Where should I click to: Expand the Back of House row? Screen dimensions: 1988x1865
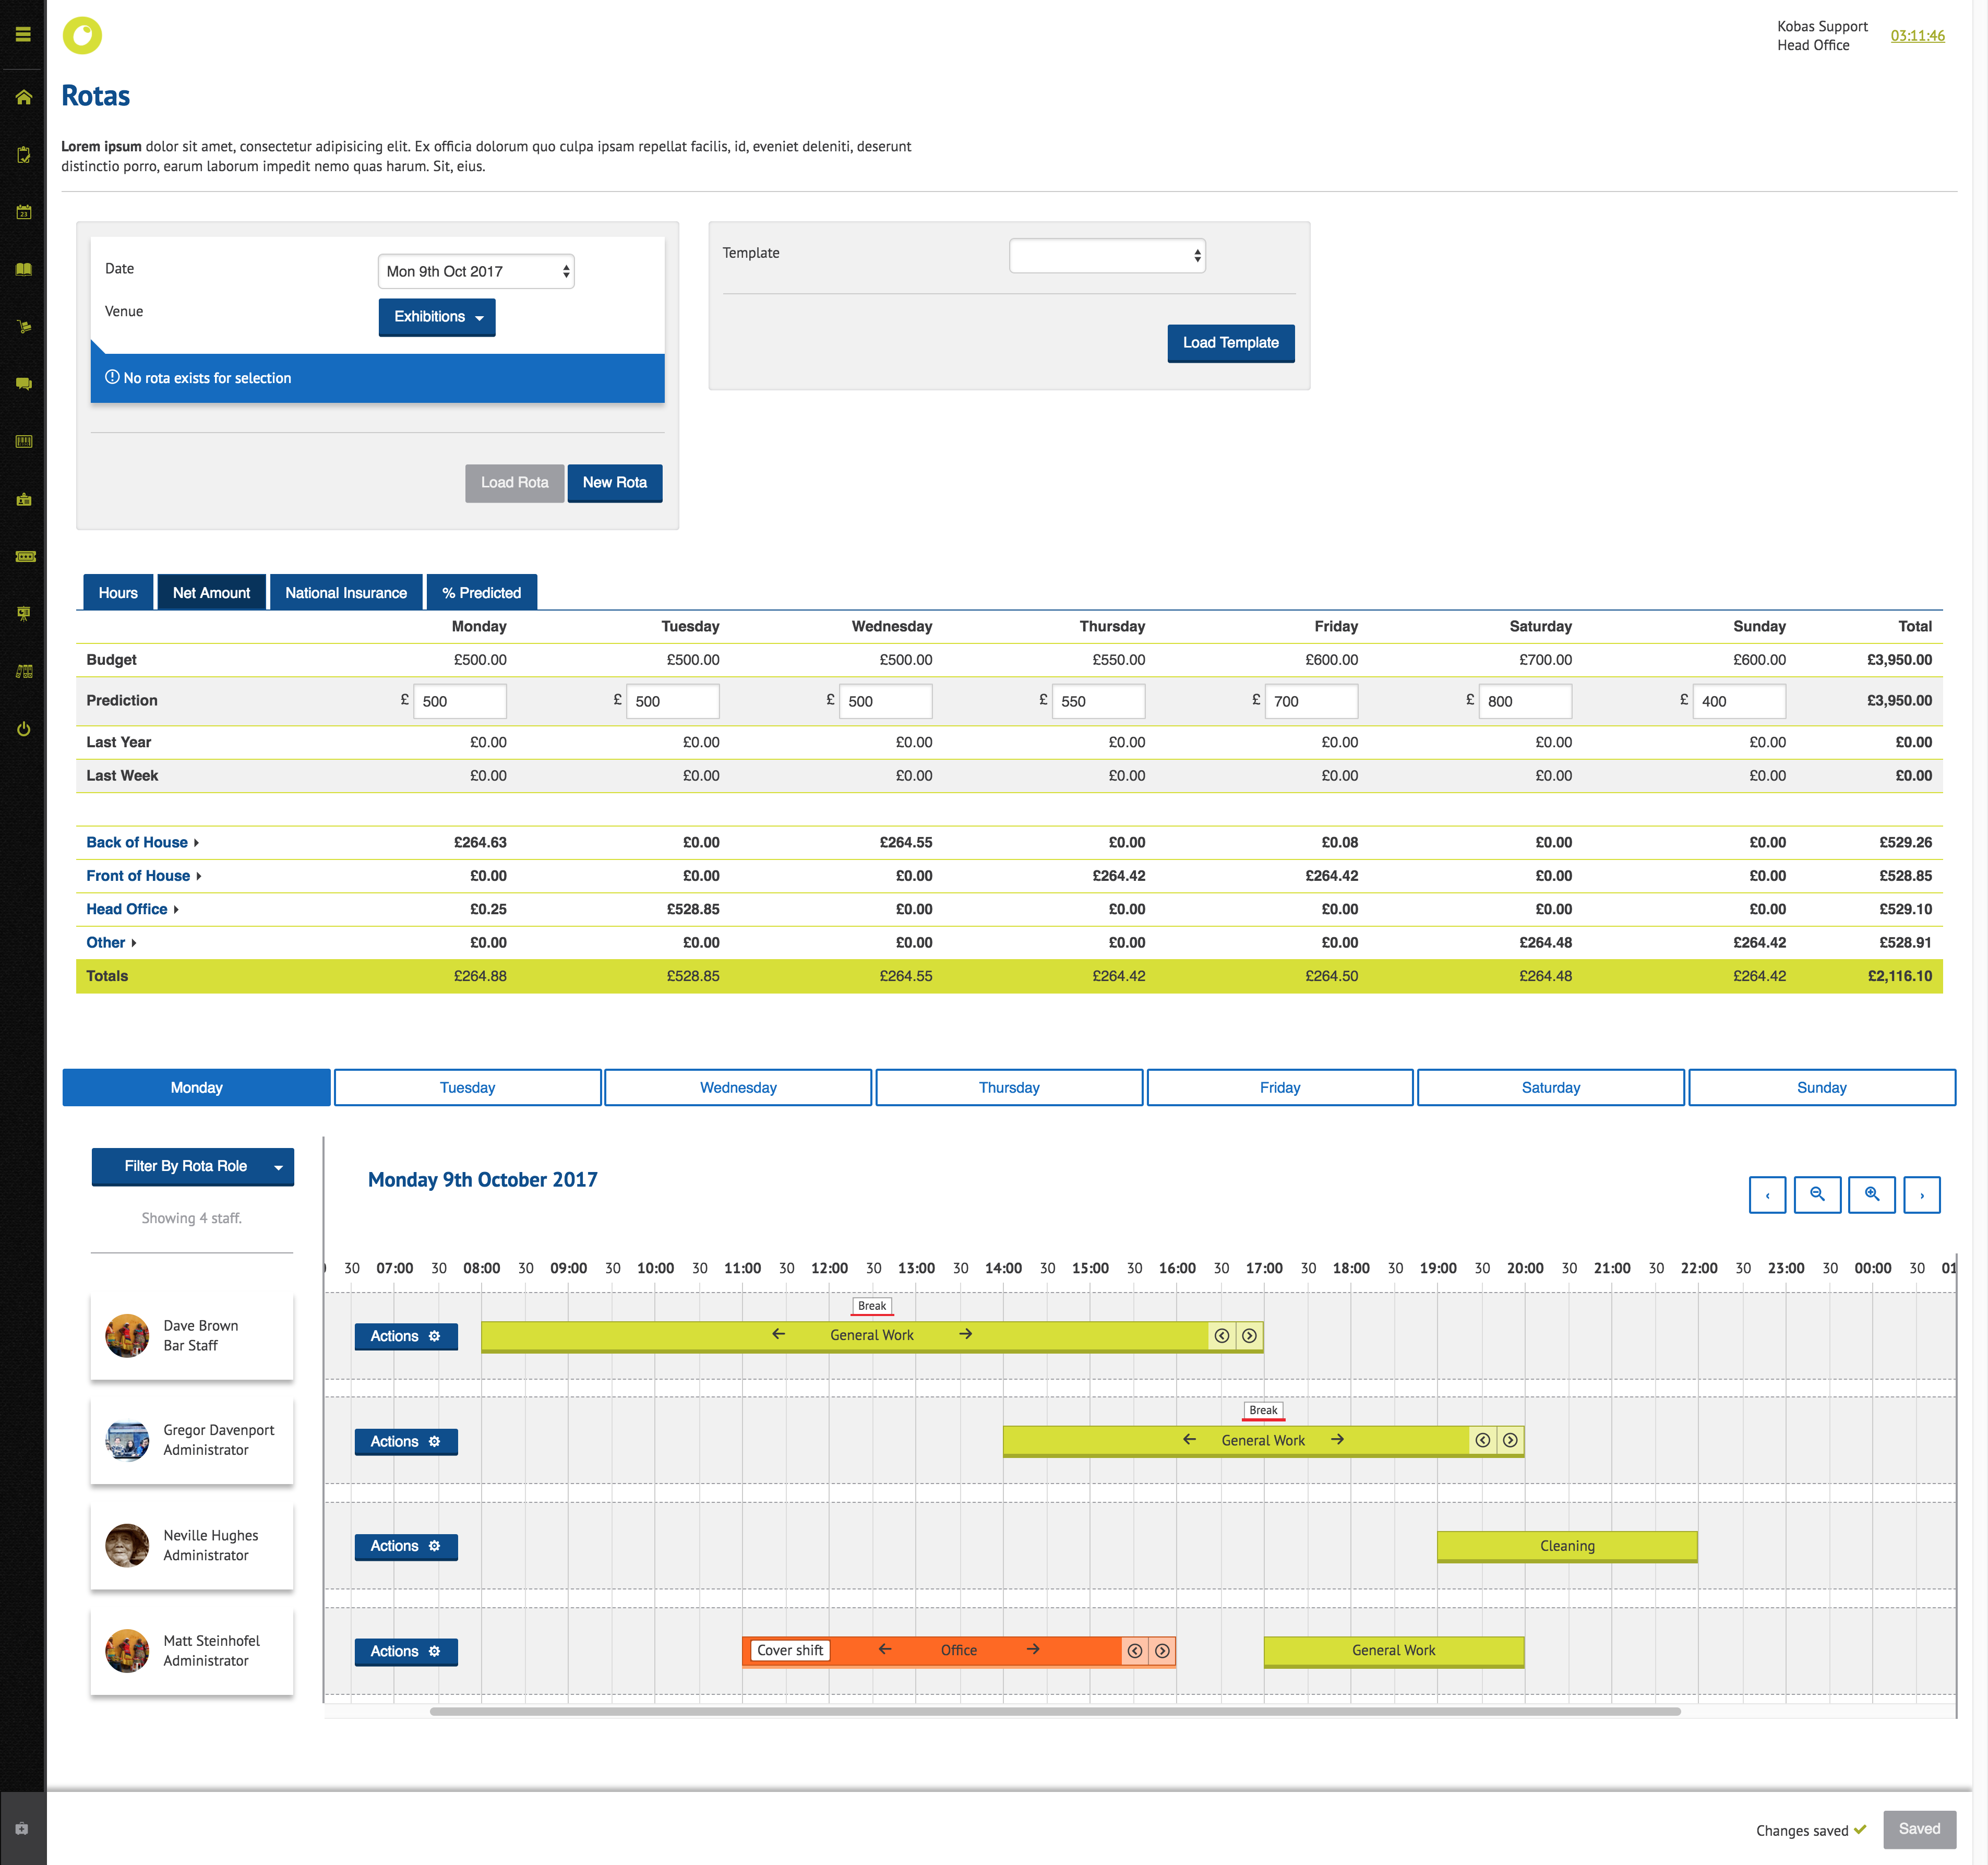click(142, 842)
